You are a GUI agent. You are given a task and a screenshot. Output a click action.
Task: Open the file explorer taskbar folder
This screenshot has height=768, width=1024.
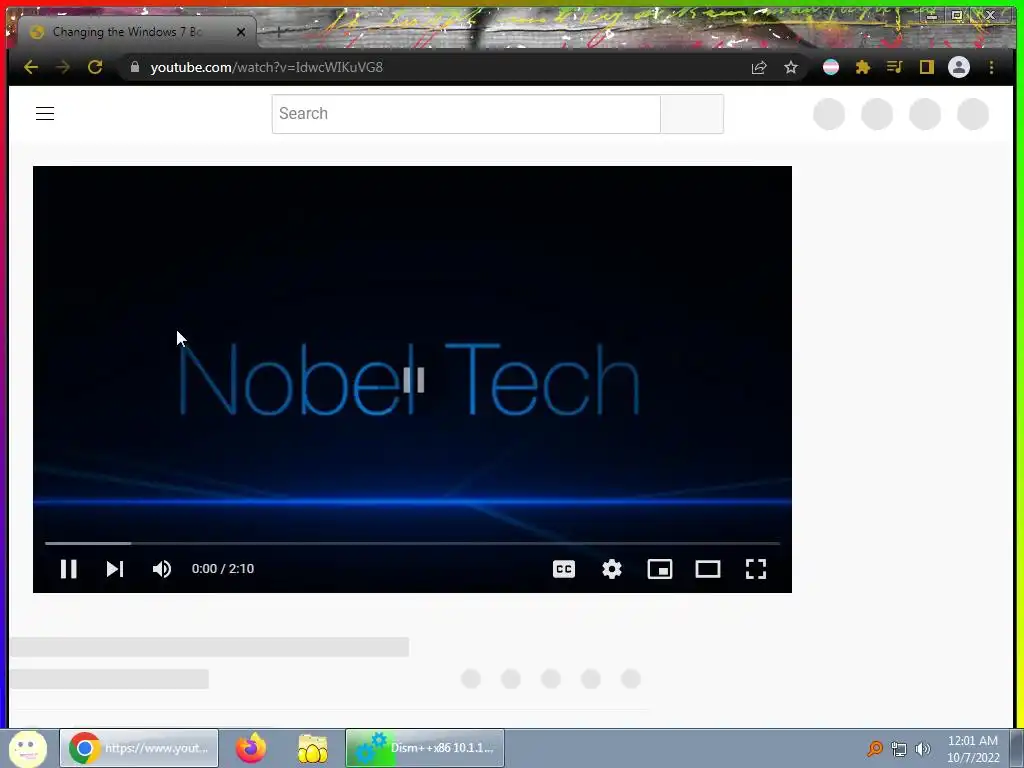pyautogui.click(x=313, y=748)
